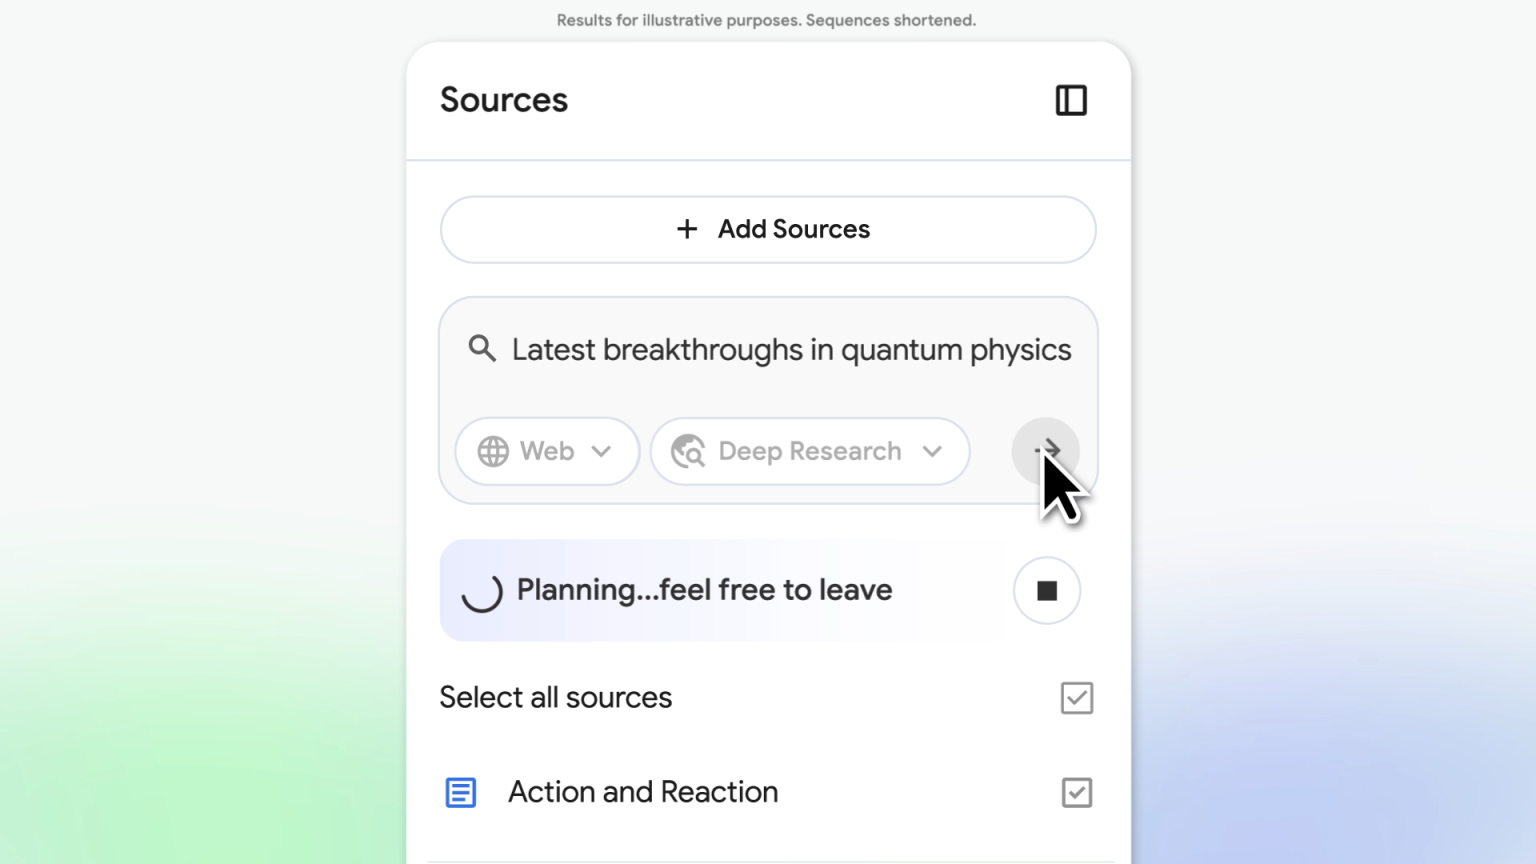Click the Web globe icon
Screen dimensions: 1536x864
[493, 451]
